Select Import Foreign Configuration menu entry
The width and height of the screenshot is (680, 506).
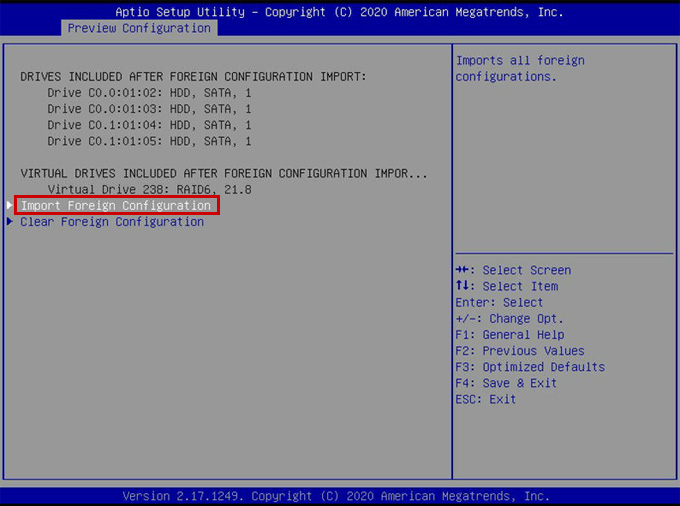point(116,205)
